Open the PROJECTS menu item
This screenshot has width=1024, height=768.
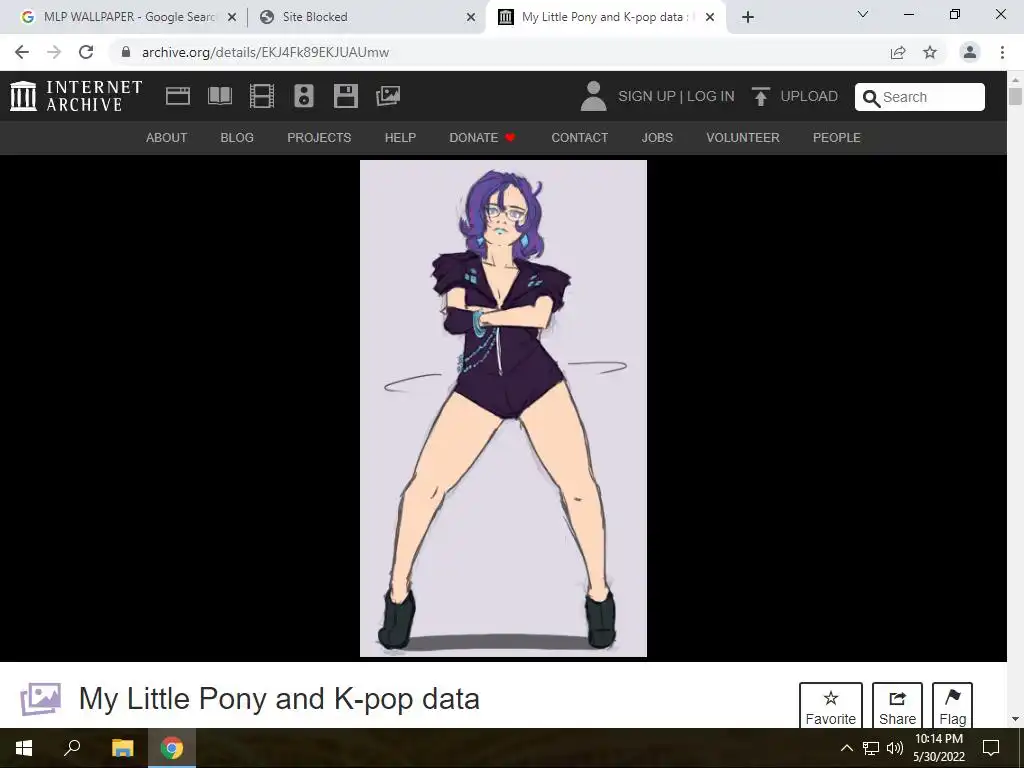click(319, 138)
